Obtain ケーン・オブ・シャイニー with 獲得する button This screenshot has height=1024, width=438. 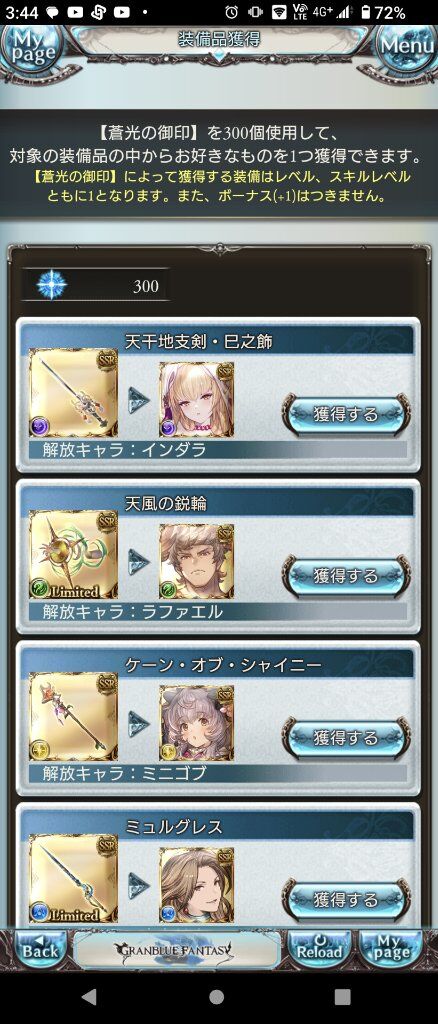coord(346,738)
